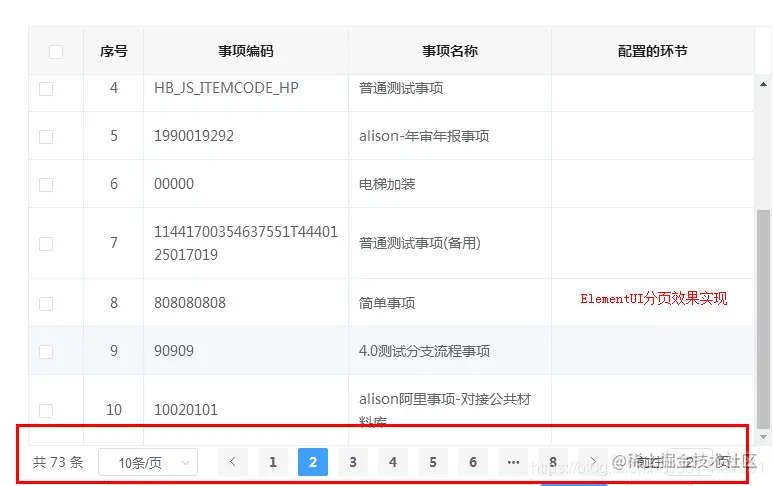Screen dimensions: 773x486
Task: Click the 序号 column header
Action: (114, 51)
